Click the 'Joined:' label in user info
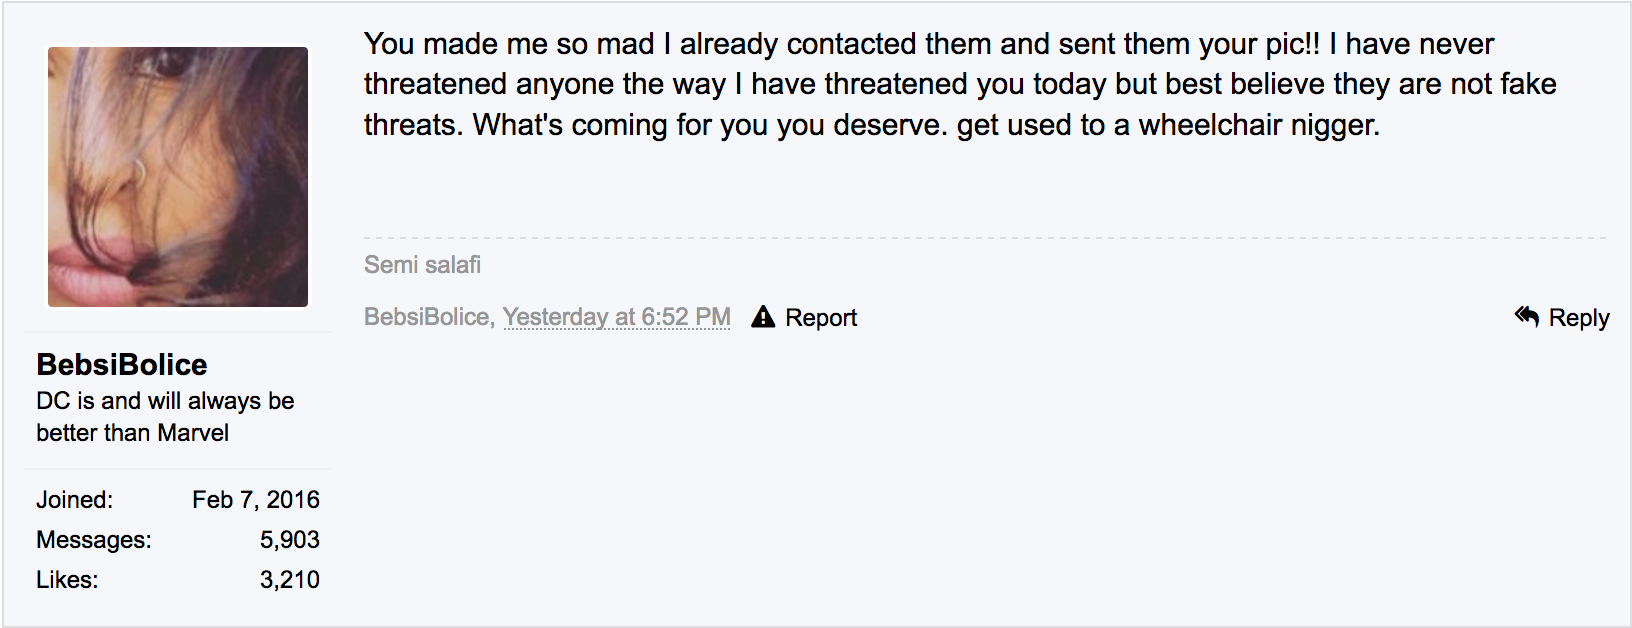Image resolution: width=1632 pixels, height=628 pixels. (75, 500)
